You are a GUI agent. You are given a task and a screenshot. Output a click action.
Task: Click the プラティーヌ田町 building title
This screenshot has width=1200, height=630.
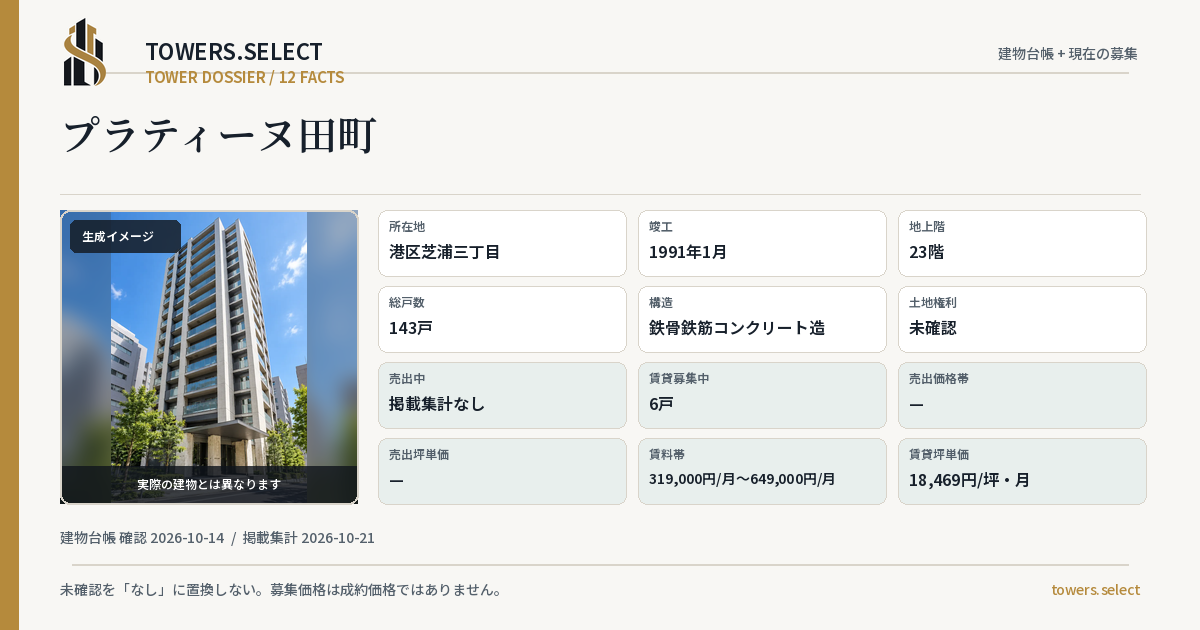pyautogui.click(x=219, y=135)
